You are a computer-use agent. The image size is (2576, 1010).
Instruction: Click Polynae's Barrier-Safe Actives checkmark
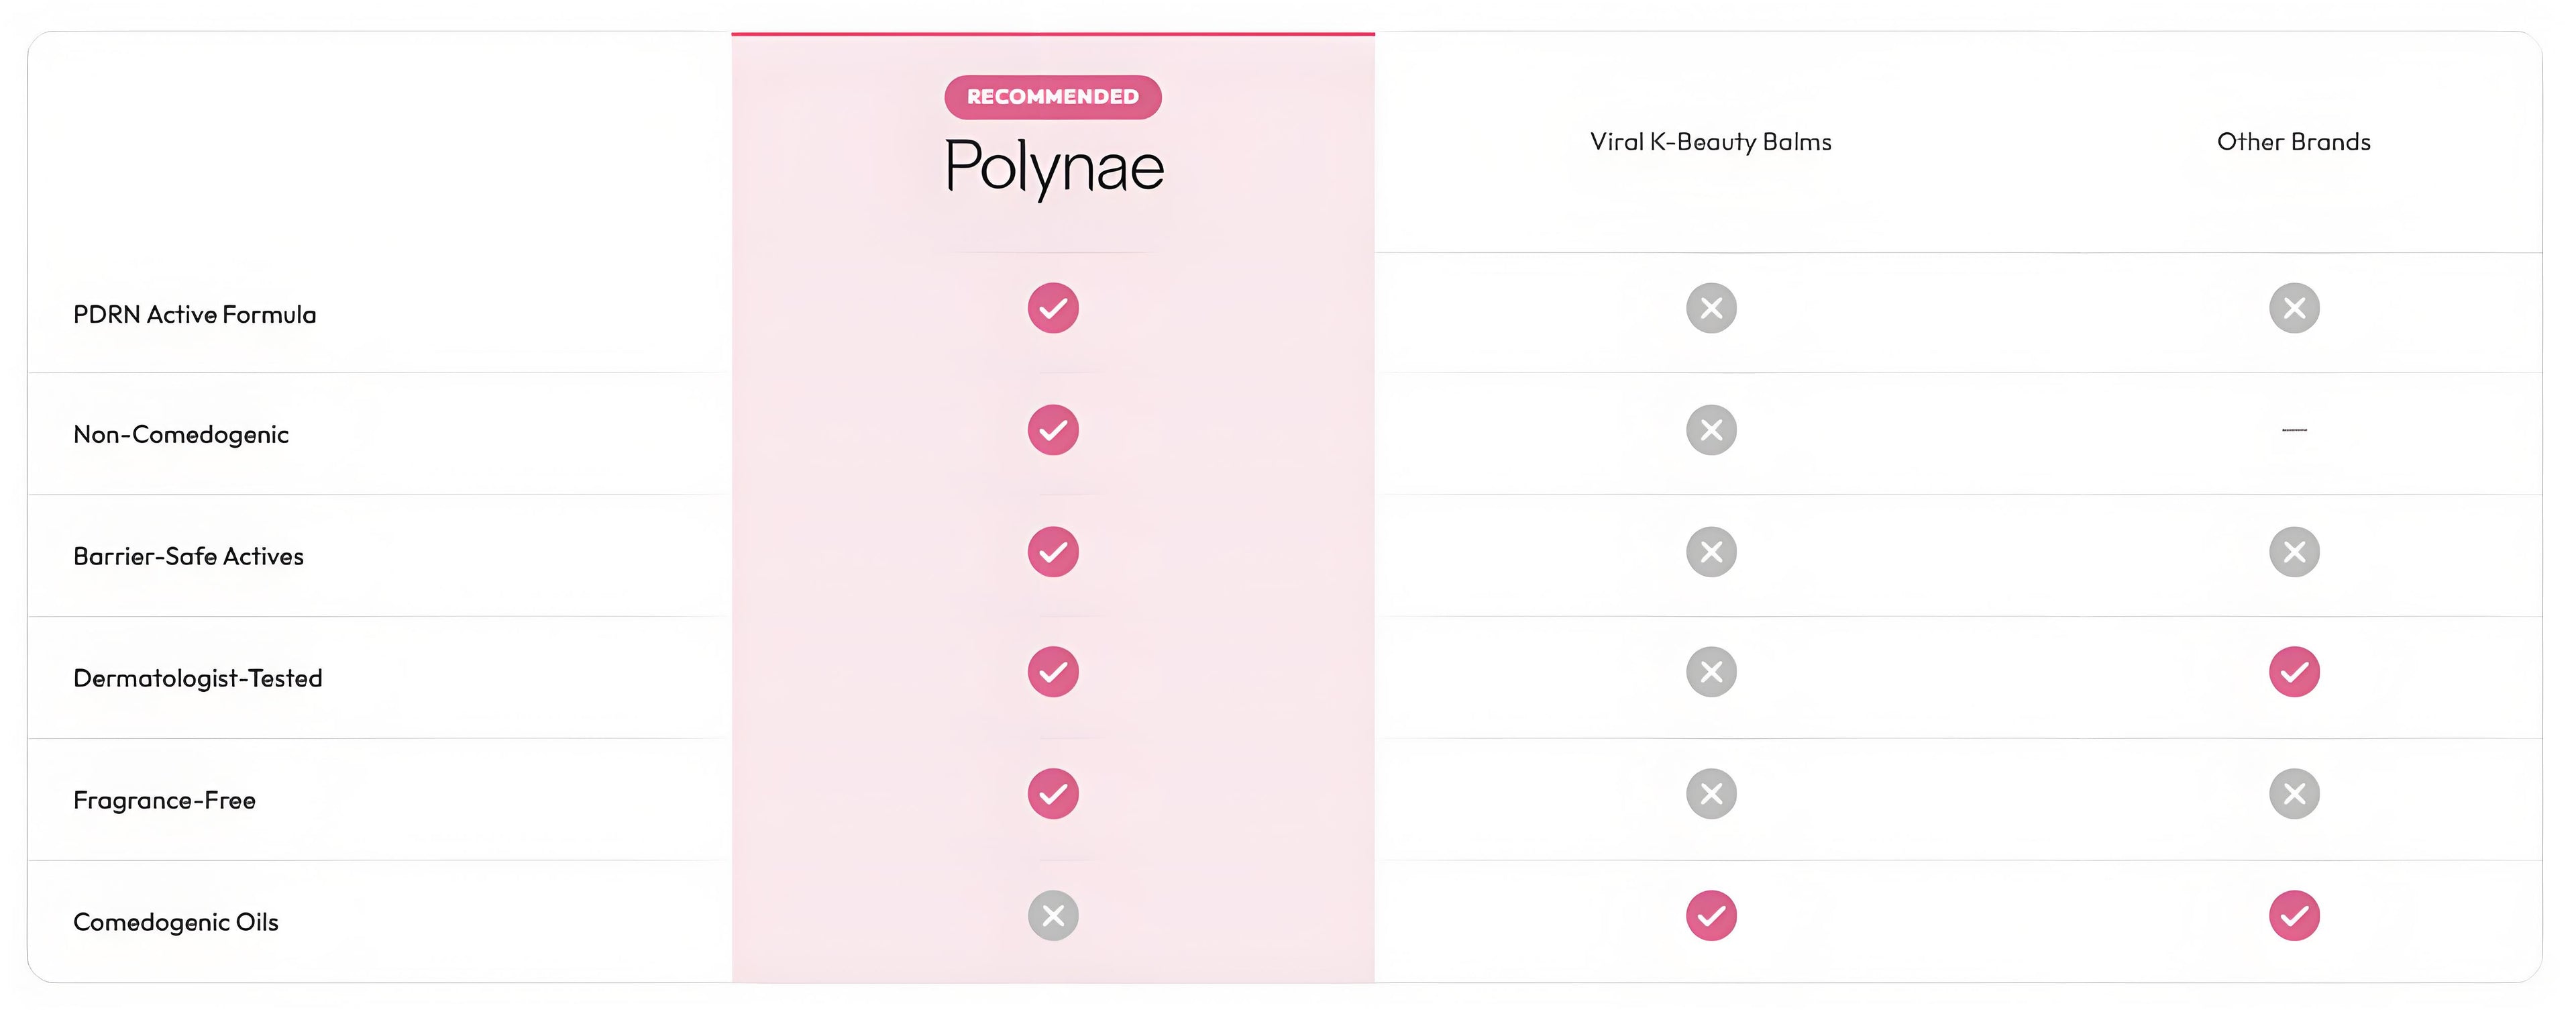coord(1053,552)
